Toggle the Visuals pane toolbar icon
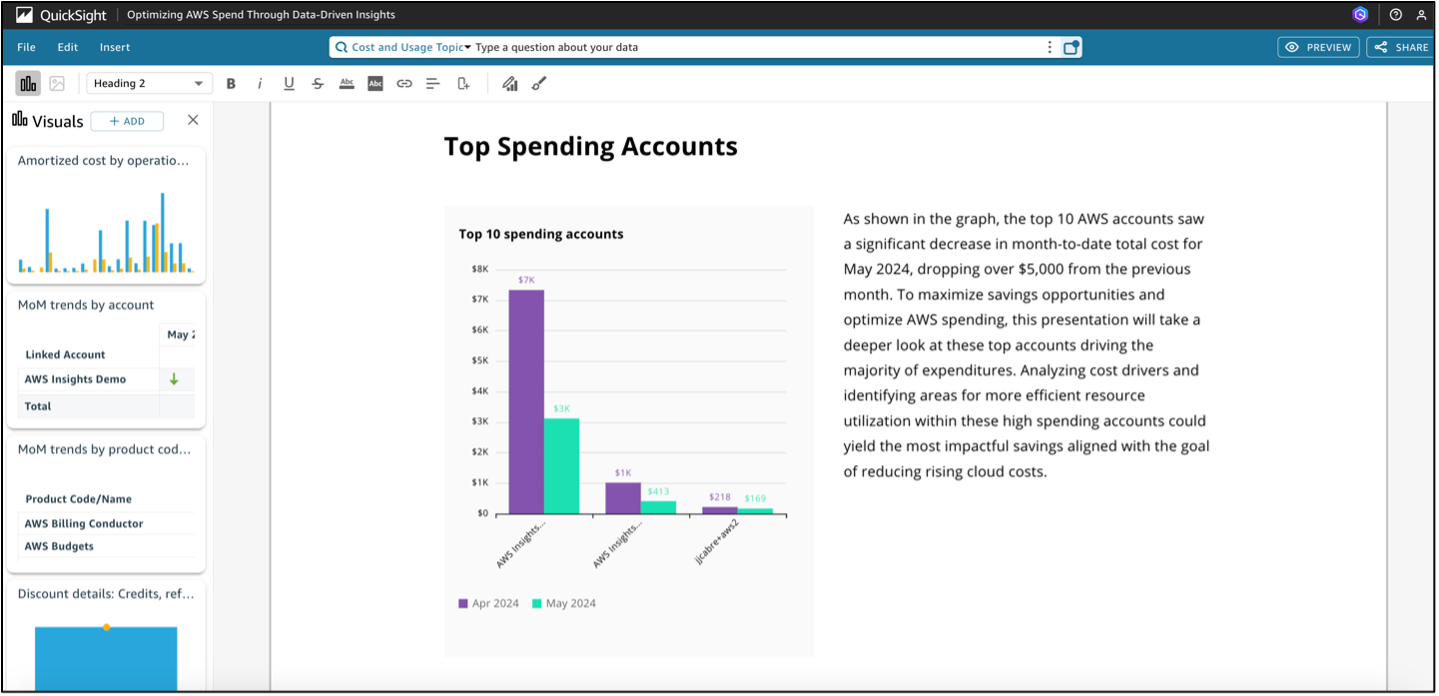This screenshot has width=1439, height=696. tap(29, 84)
